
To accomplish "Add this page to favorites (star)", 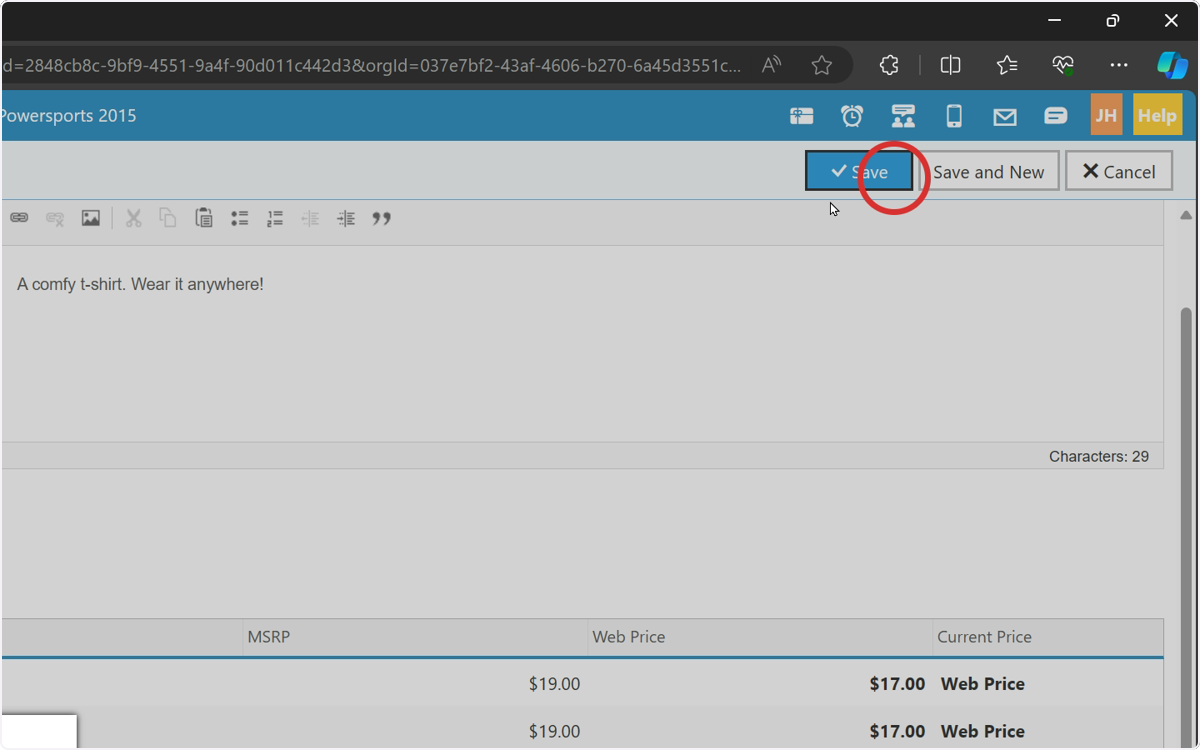I will (822, 65).
